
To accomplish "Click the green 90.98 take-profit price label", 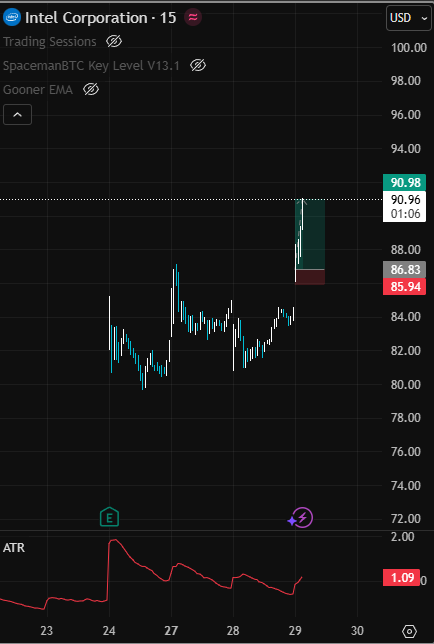I will (x=404, y=182).
